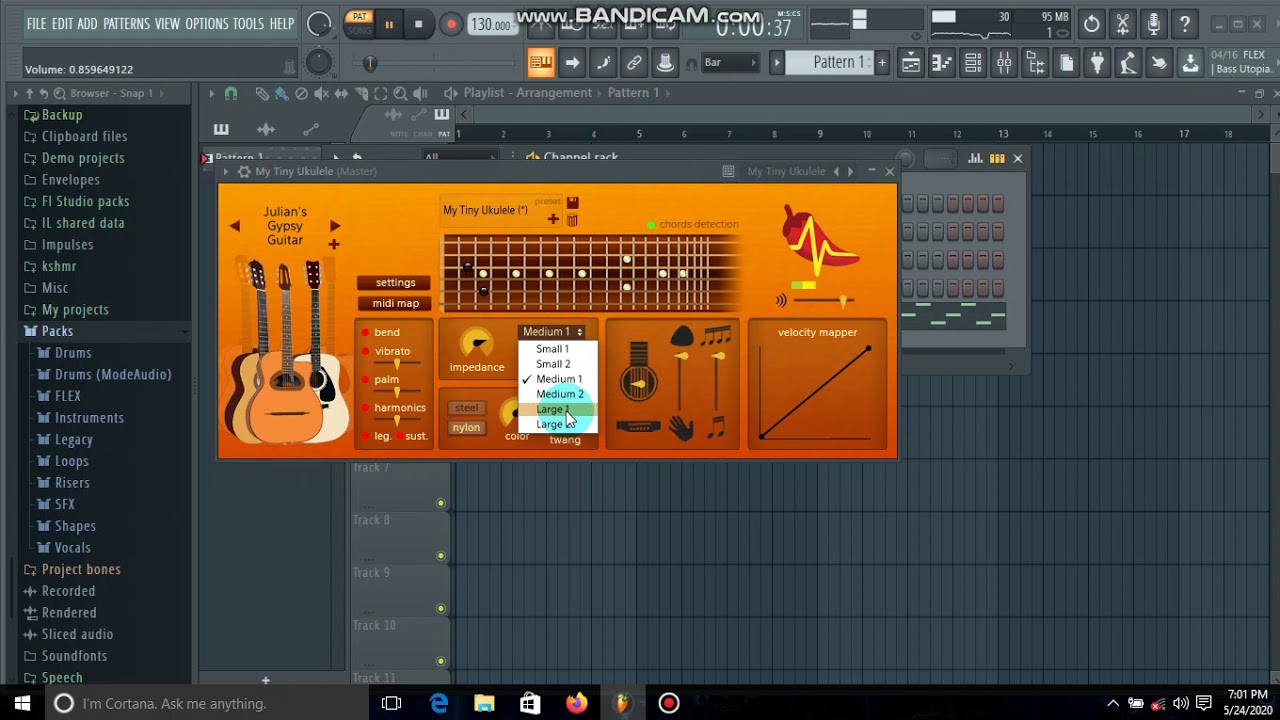
Task: Open the Bar snap dropdown
Action: click(730, 63)
